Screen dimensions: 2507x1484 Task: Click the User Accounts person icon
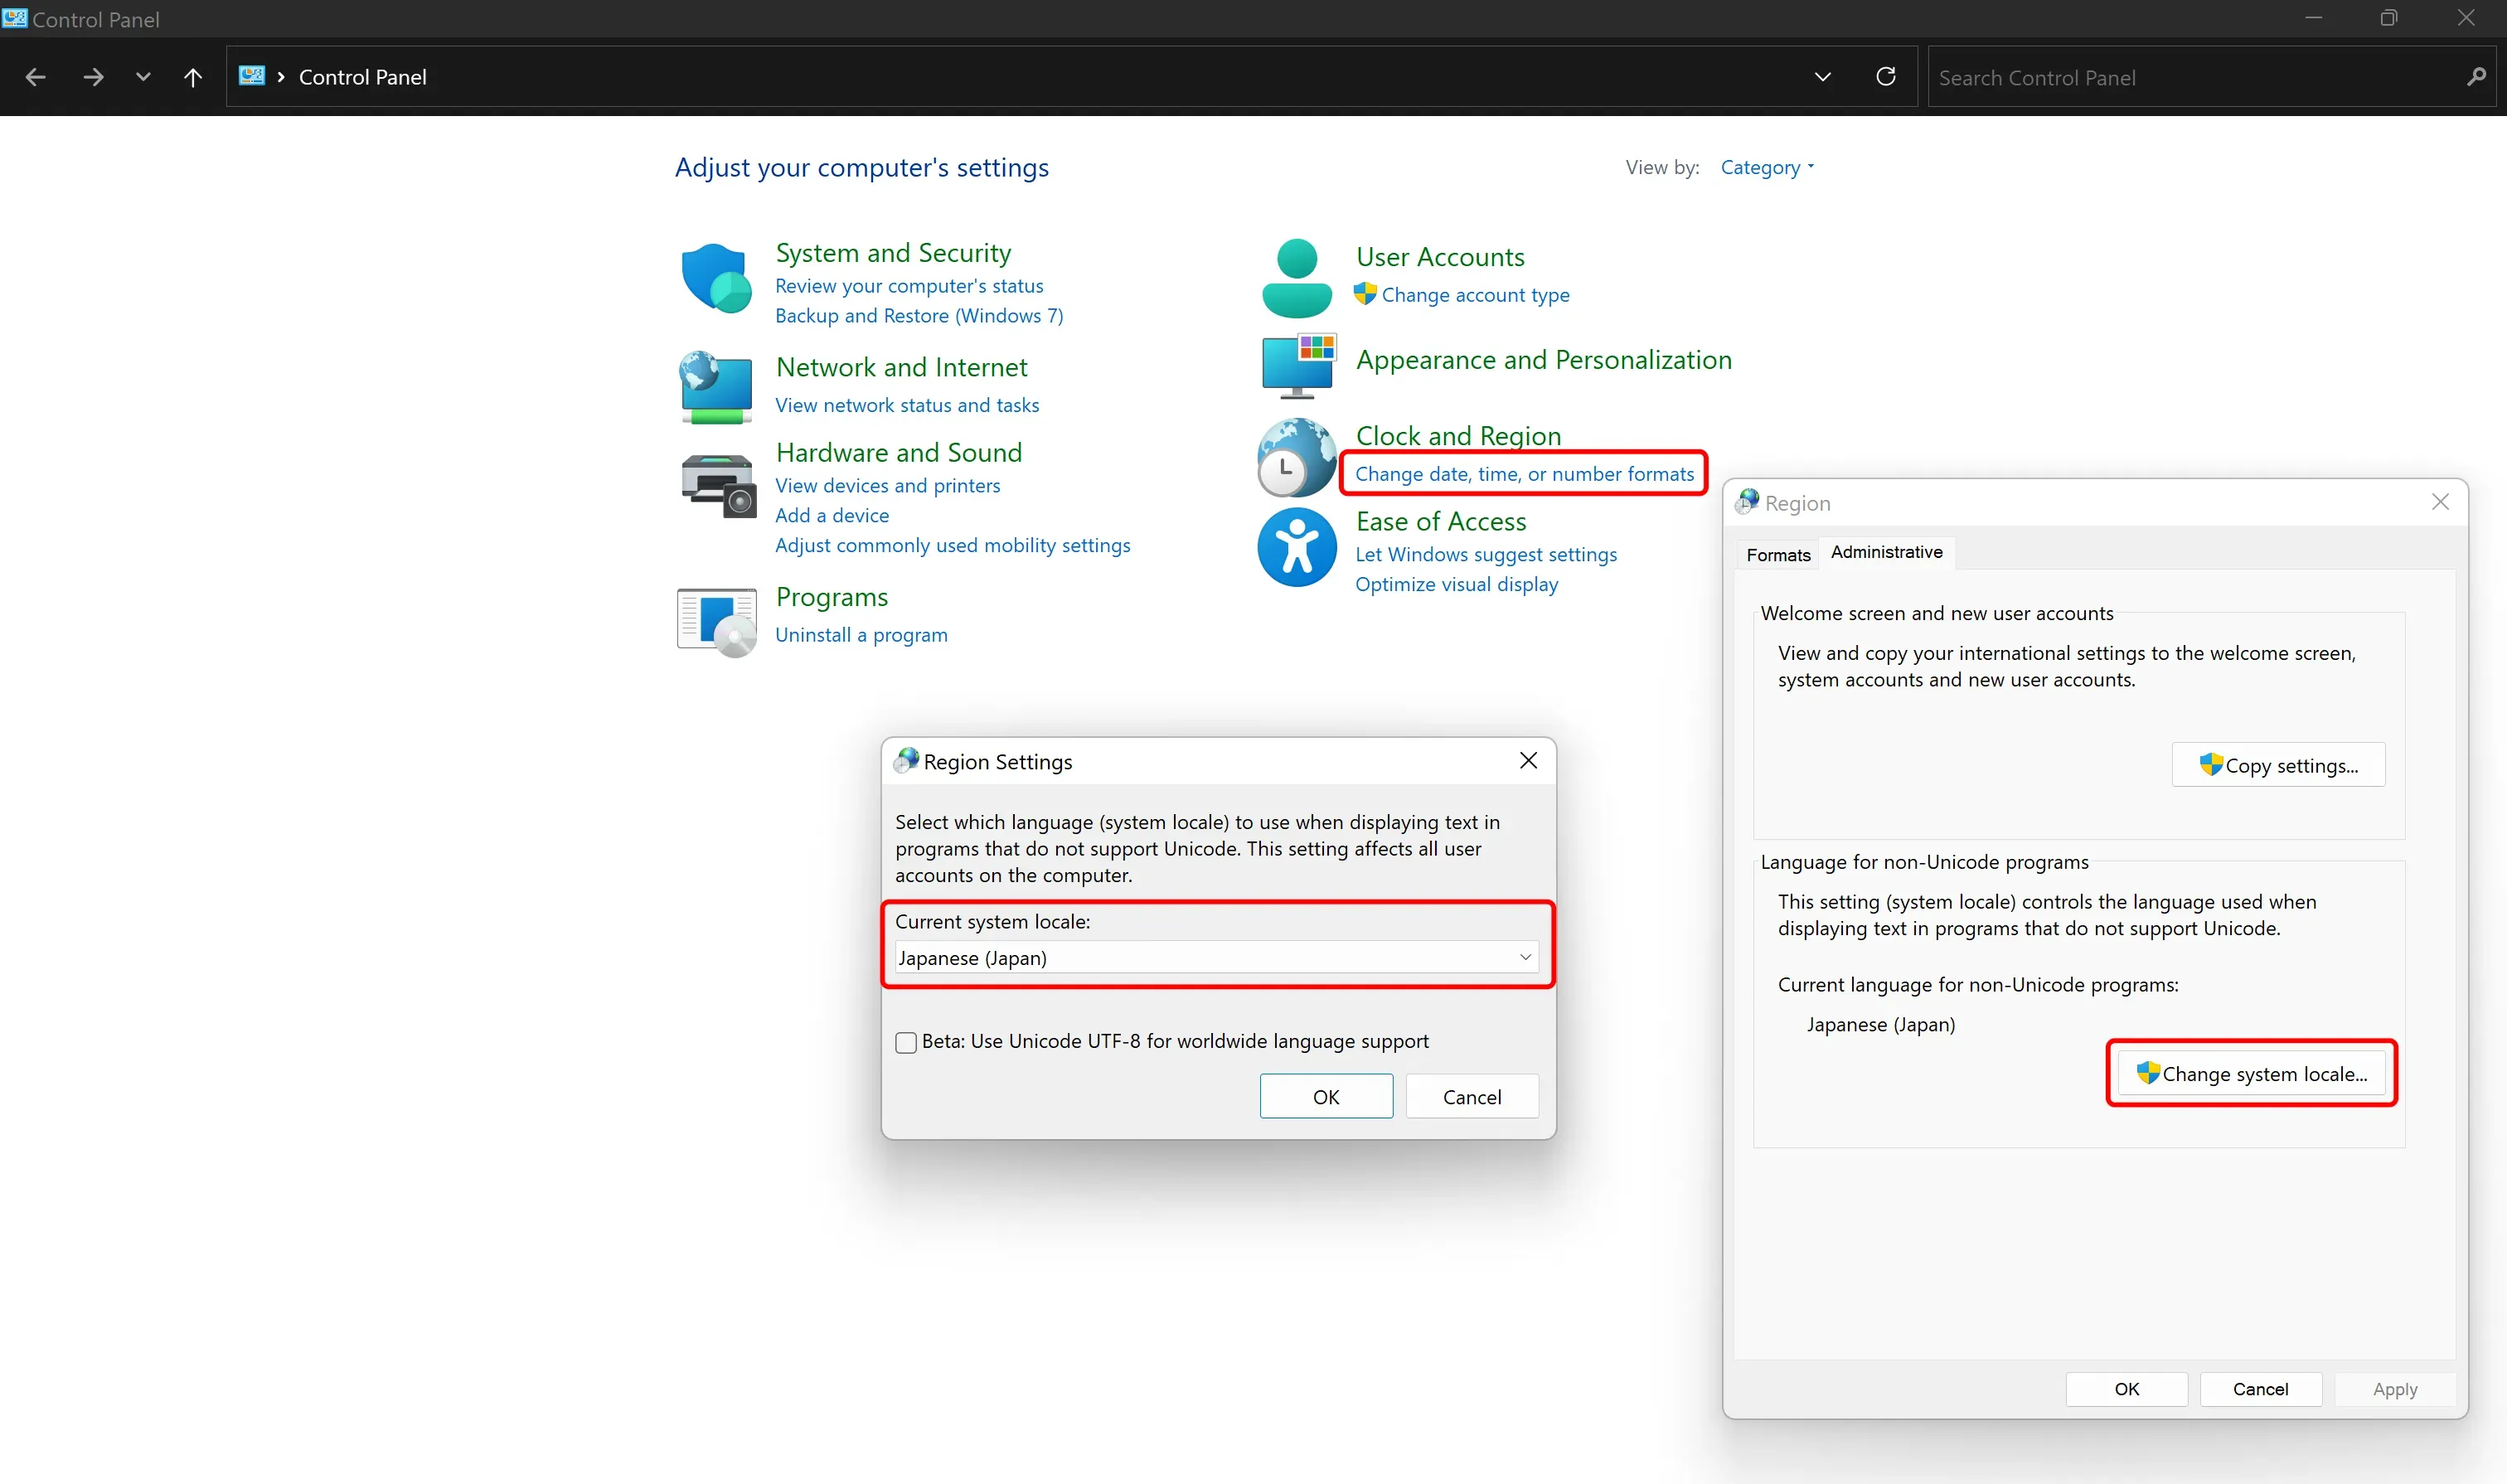tap(1296, 278)
